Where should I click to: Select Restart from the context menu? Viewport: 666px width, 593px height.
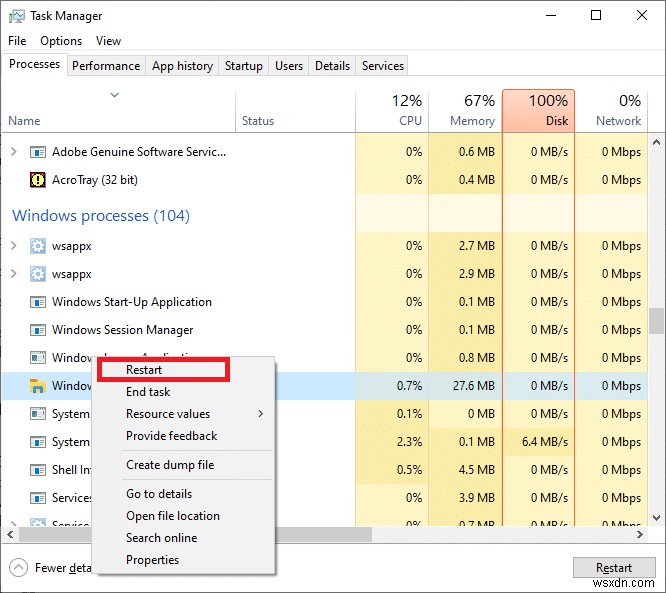145,370
